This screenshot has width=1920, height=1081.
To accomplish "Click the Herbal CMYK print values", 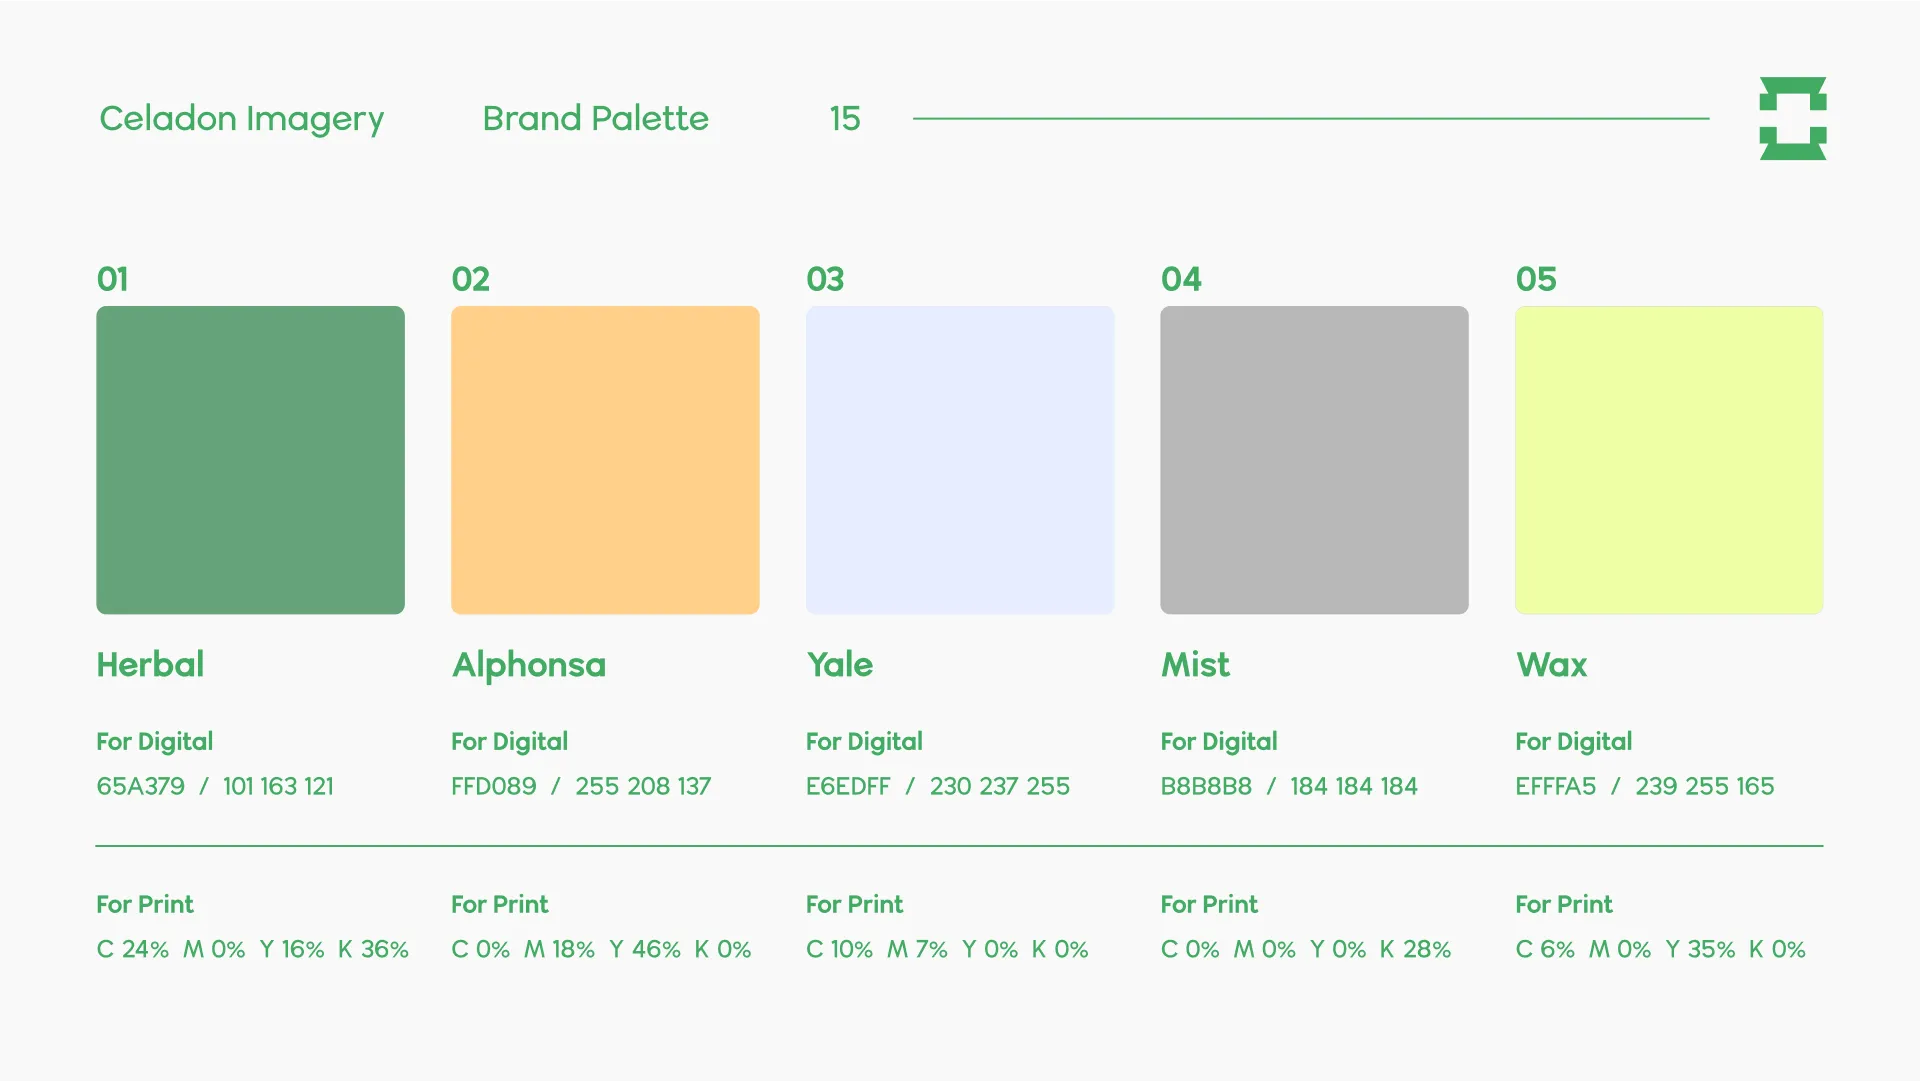I will (253, 949).
